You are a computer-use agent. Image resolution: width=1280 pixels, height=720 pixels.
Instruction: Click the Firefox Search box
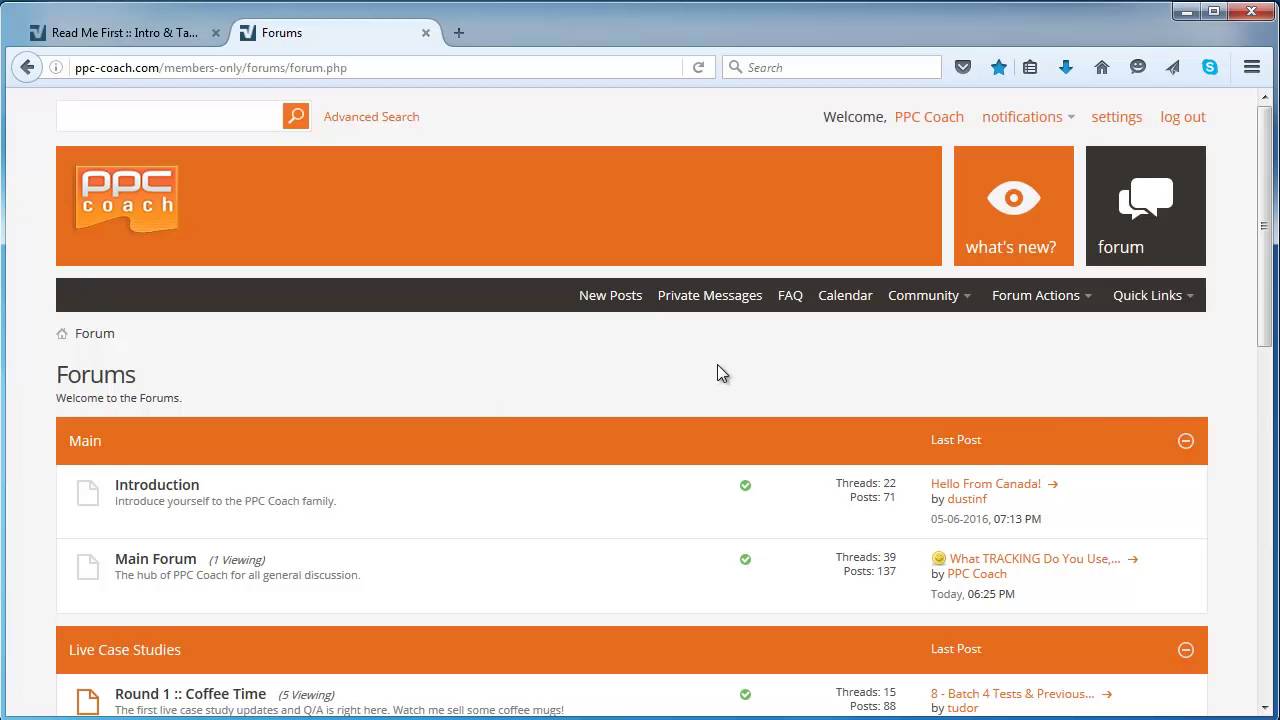pyautogui.click(x=832, y=67)
